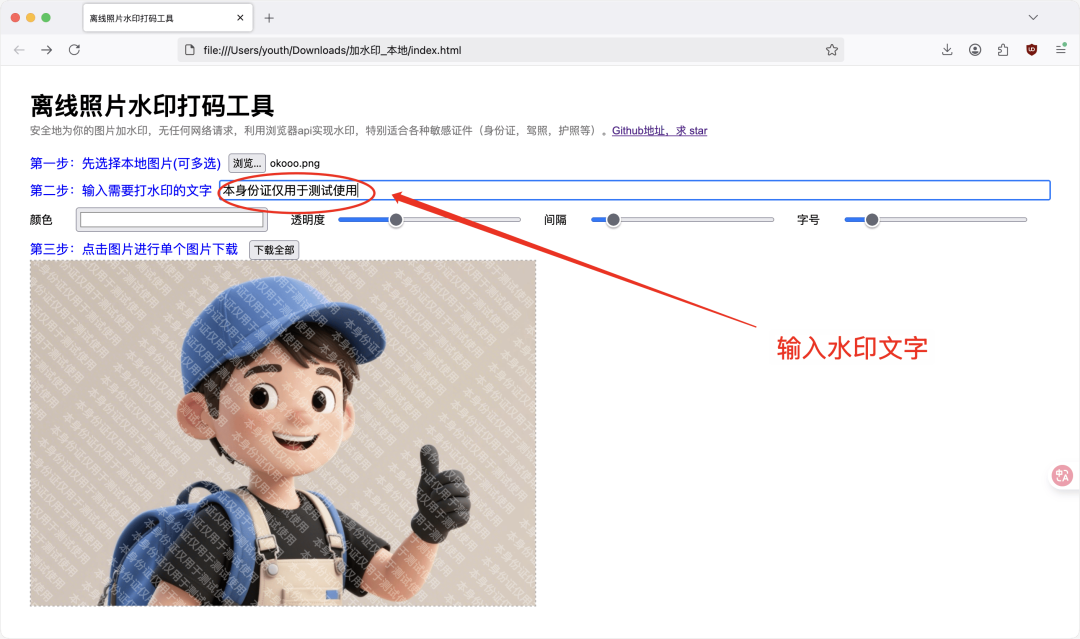Open the 浏览... file picker
The image size is (1080, 639).
pos(246,163)
